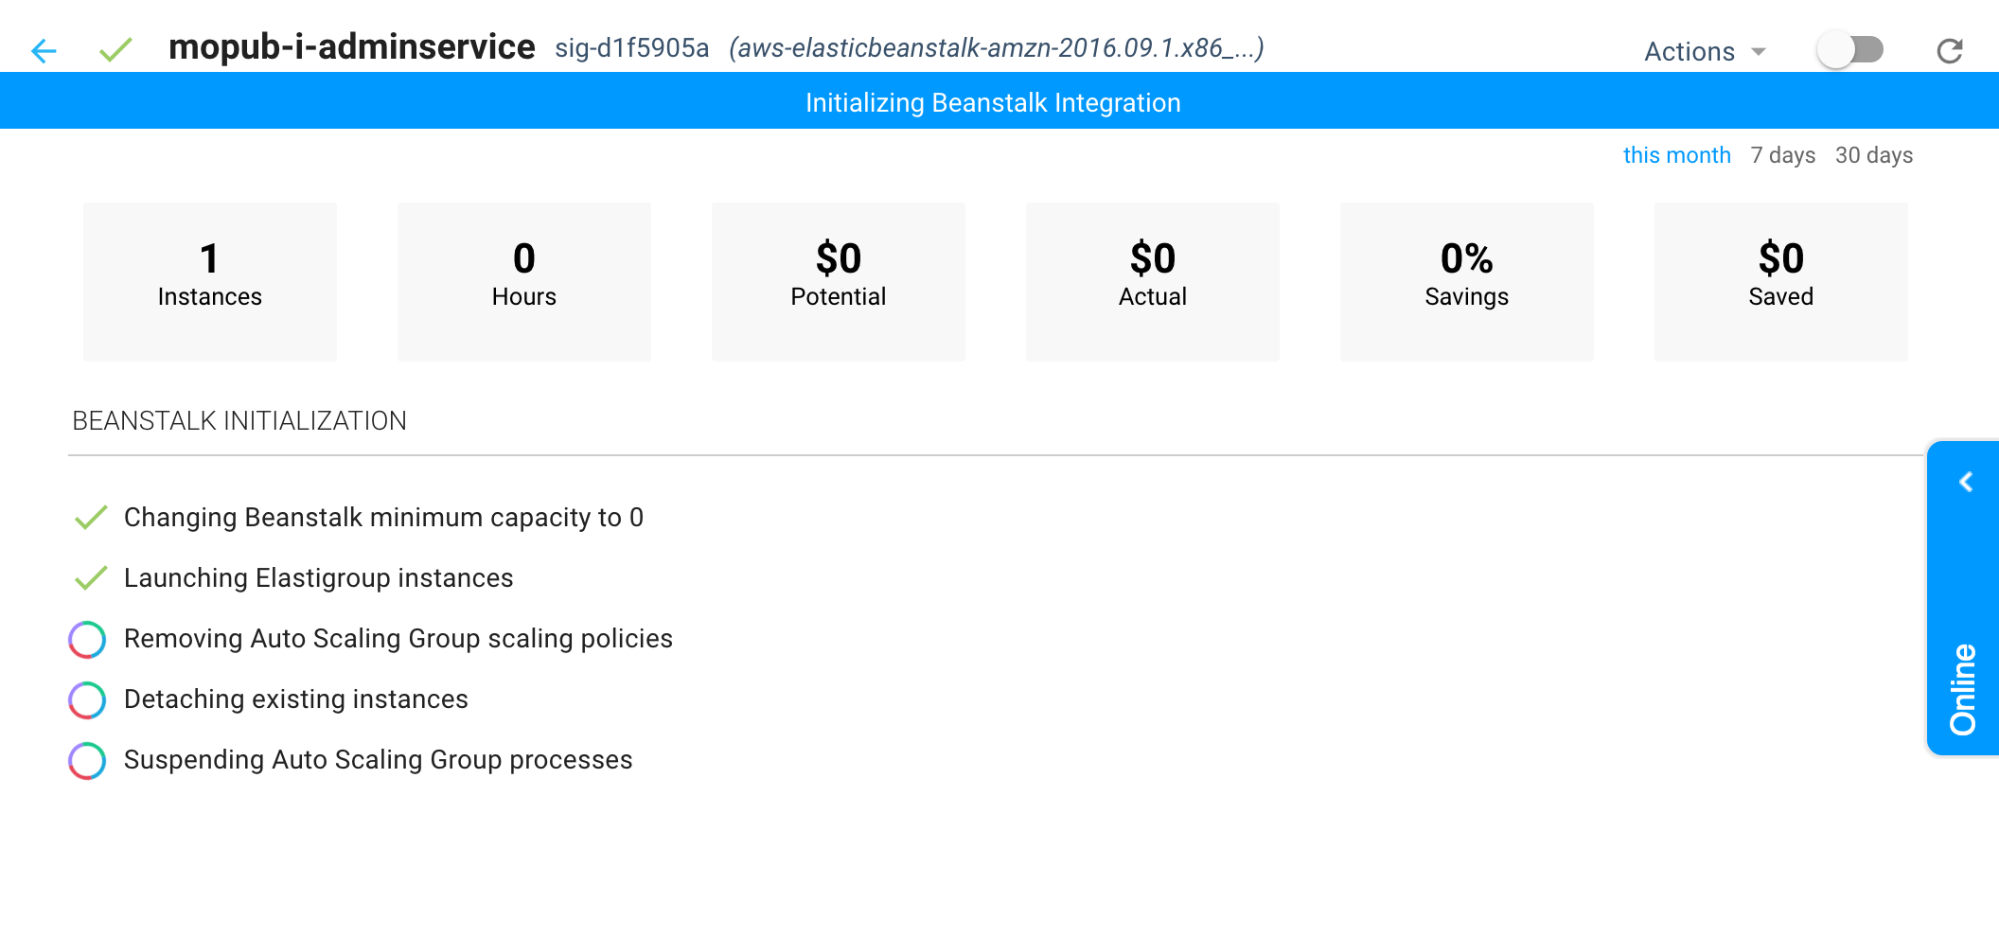This screenshot has width=1999, height=943.
Task: Click the Initializing Beanstalk Integration banner
Action: [993, 102]
